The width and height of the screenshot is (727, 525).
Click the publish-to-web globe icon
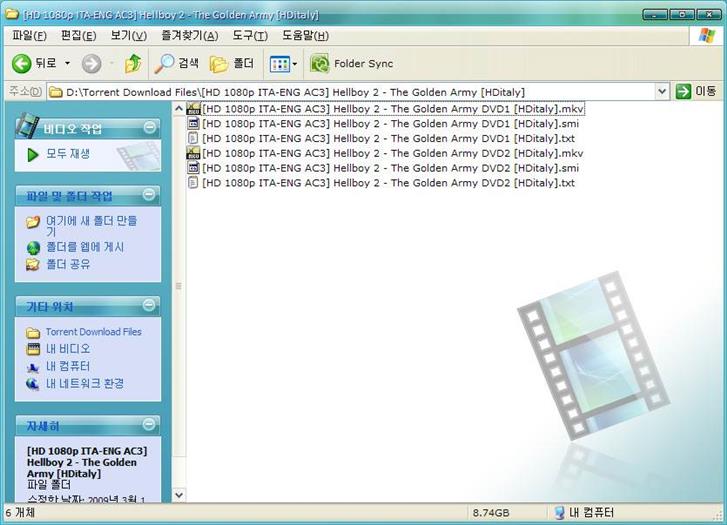[x=33, y=248]
